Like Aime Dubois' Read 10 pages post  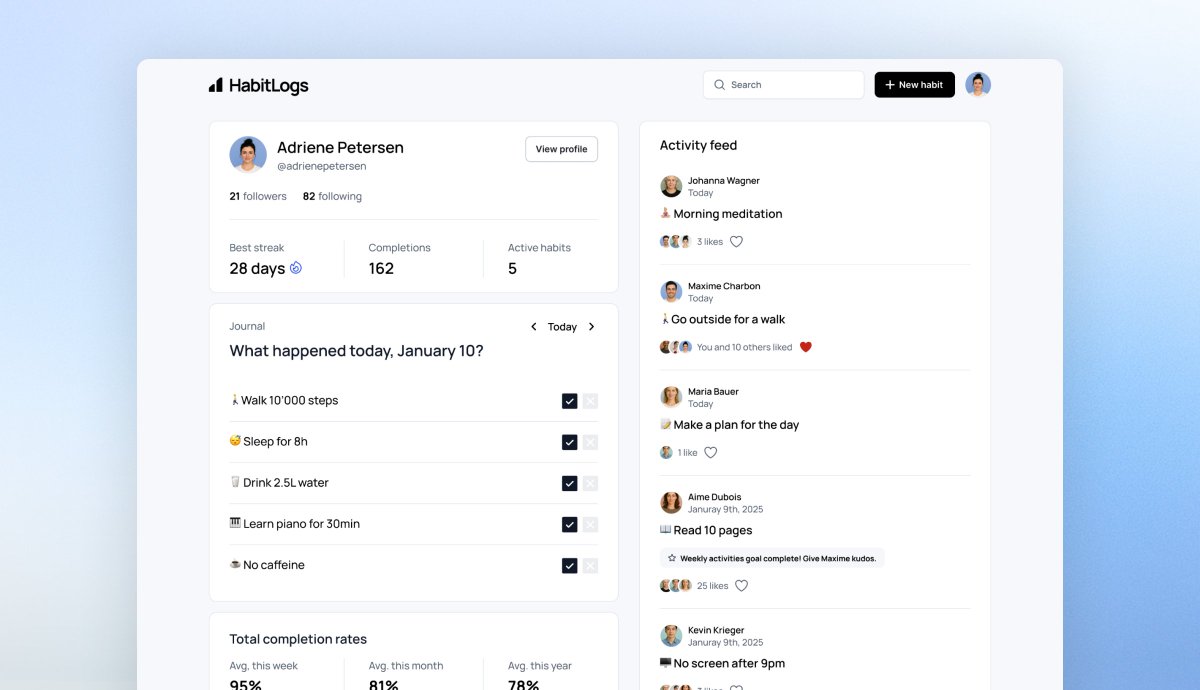click(741, 586)
